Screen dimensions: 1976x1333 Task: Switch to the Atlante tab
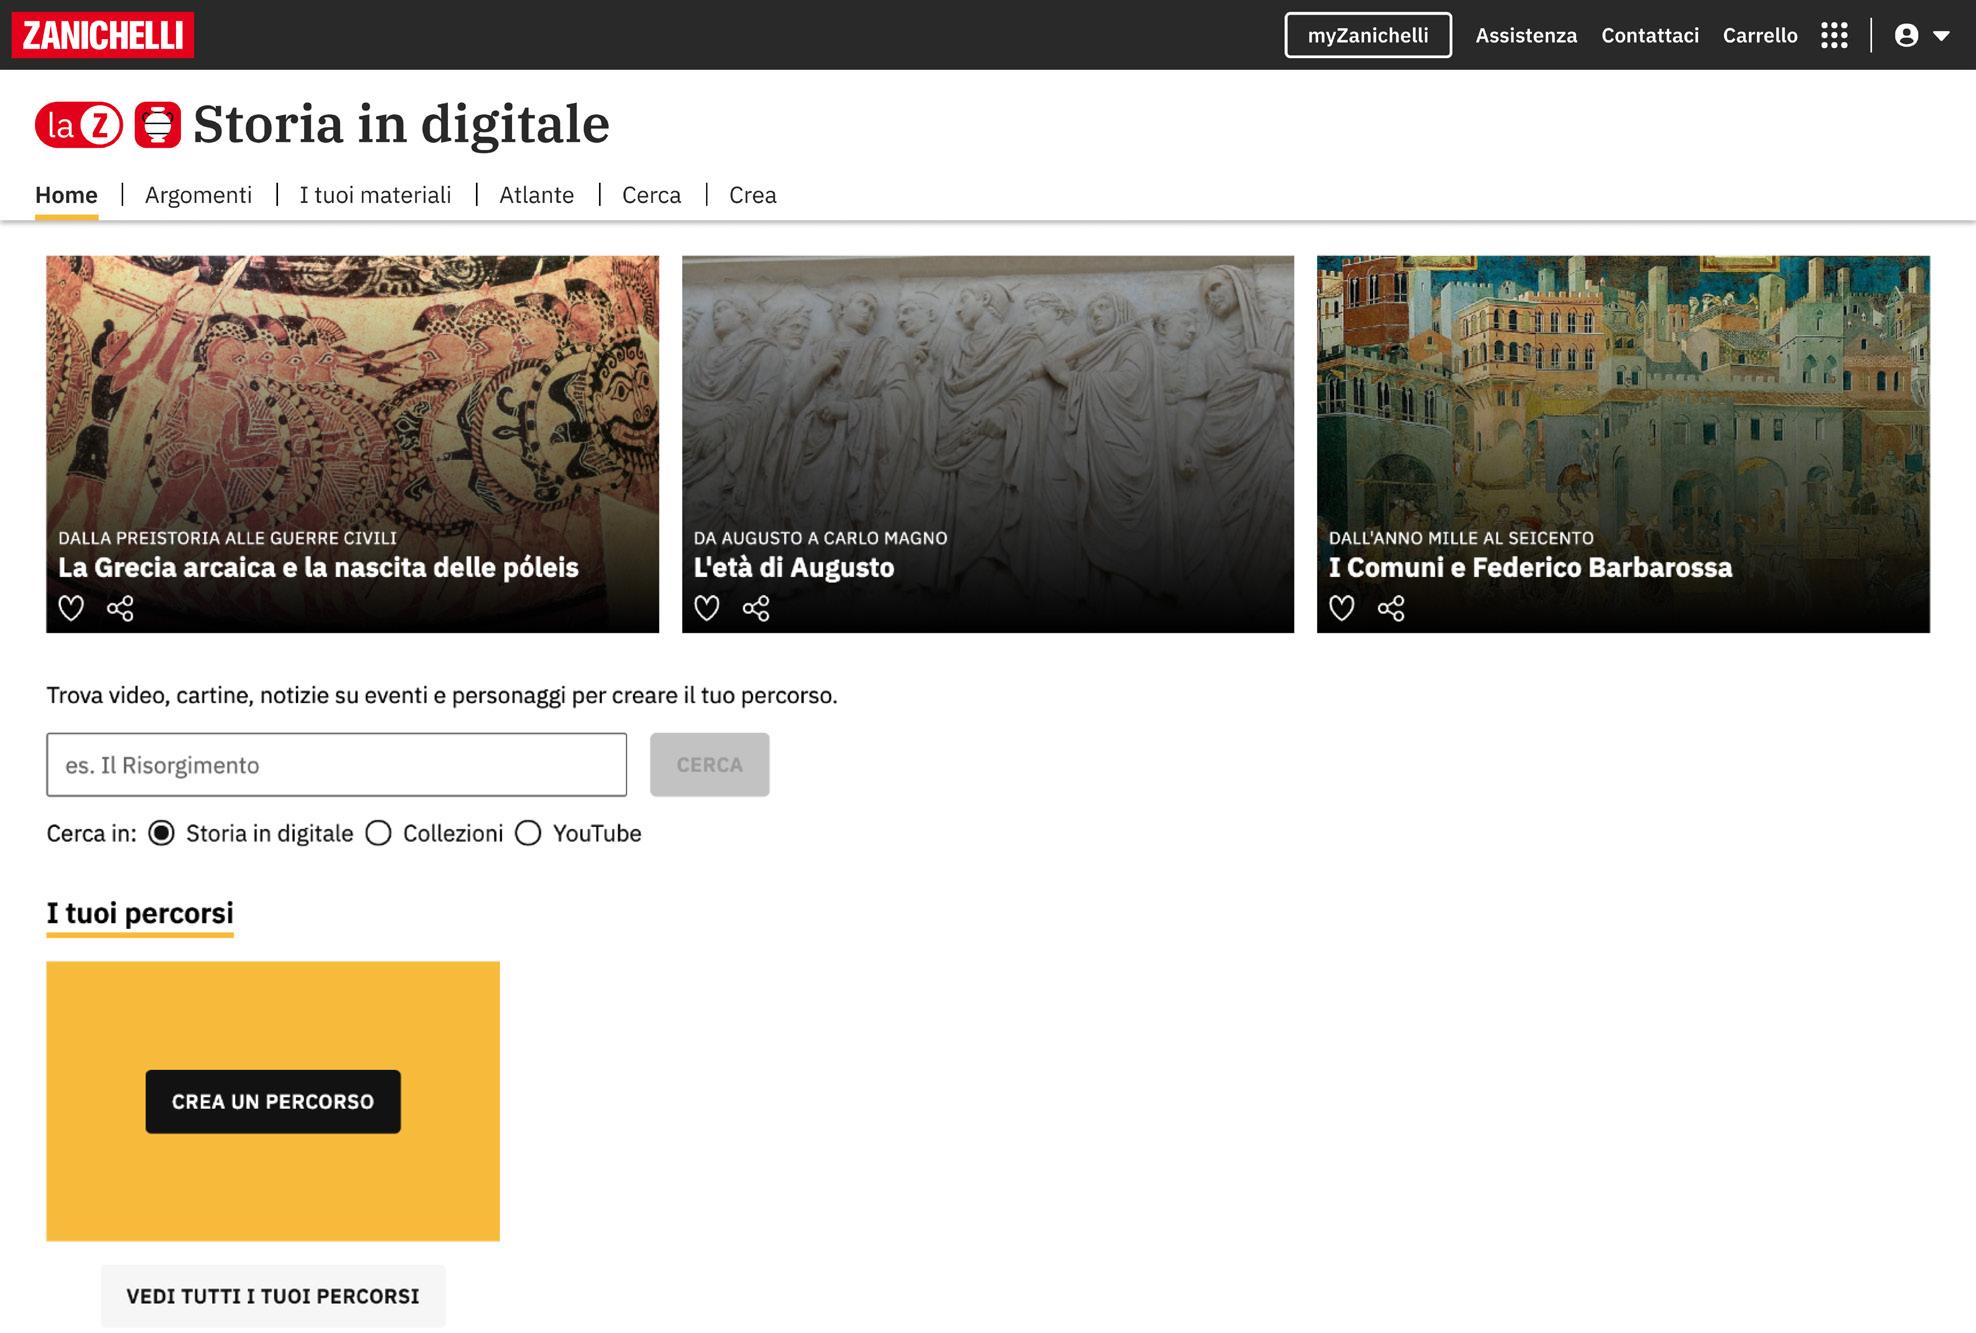[x=536, y=195]
